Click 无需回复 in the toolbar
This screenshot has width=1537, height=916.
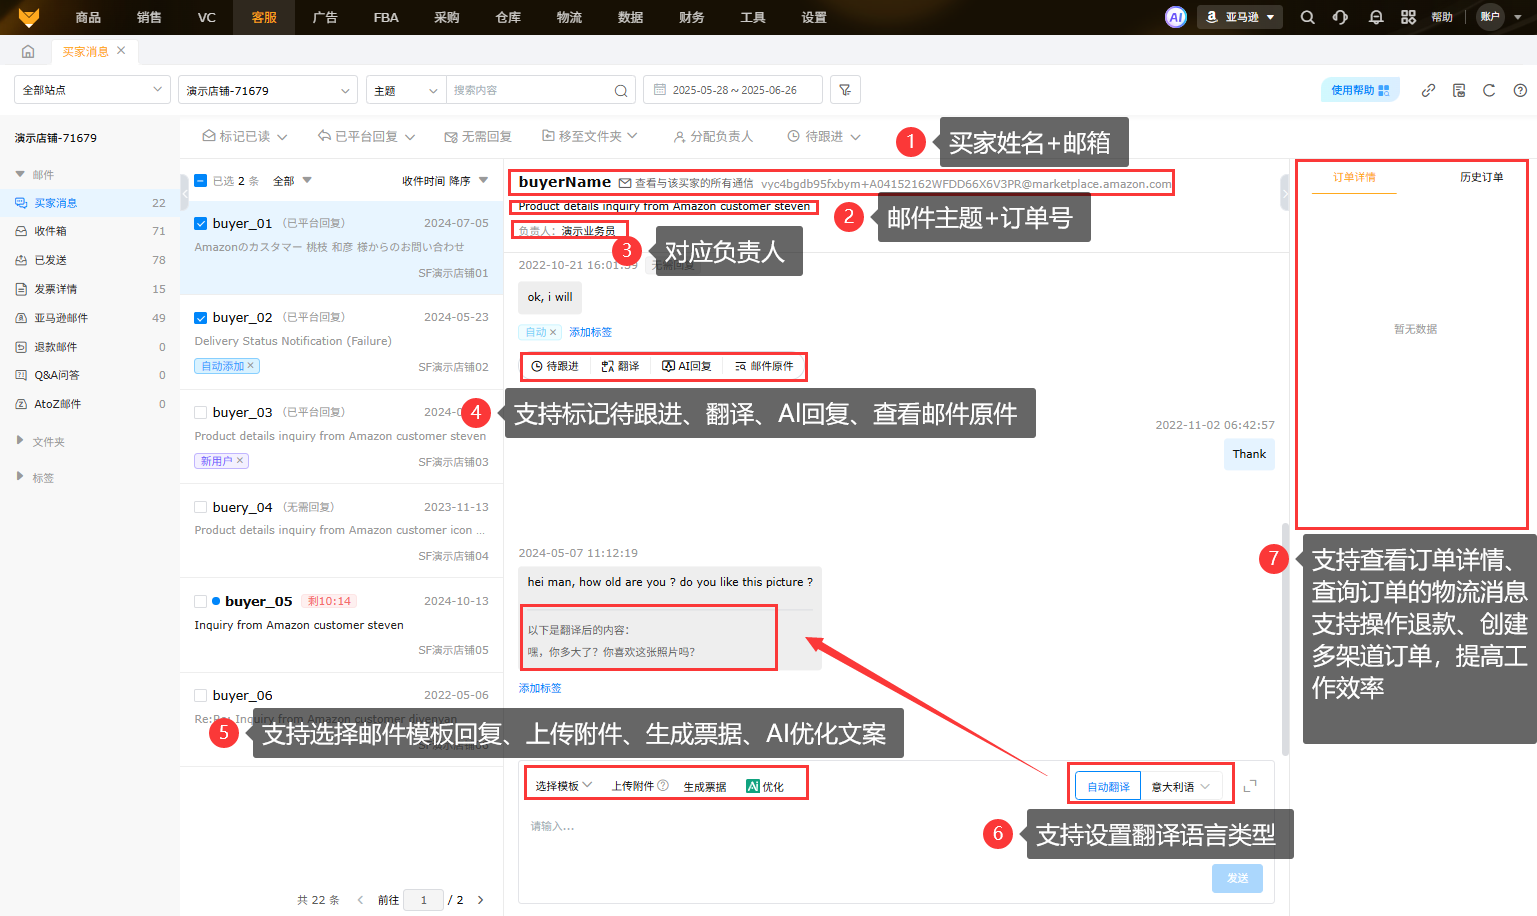tap(479, 137)
